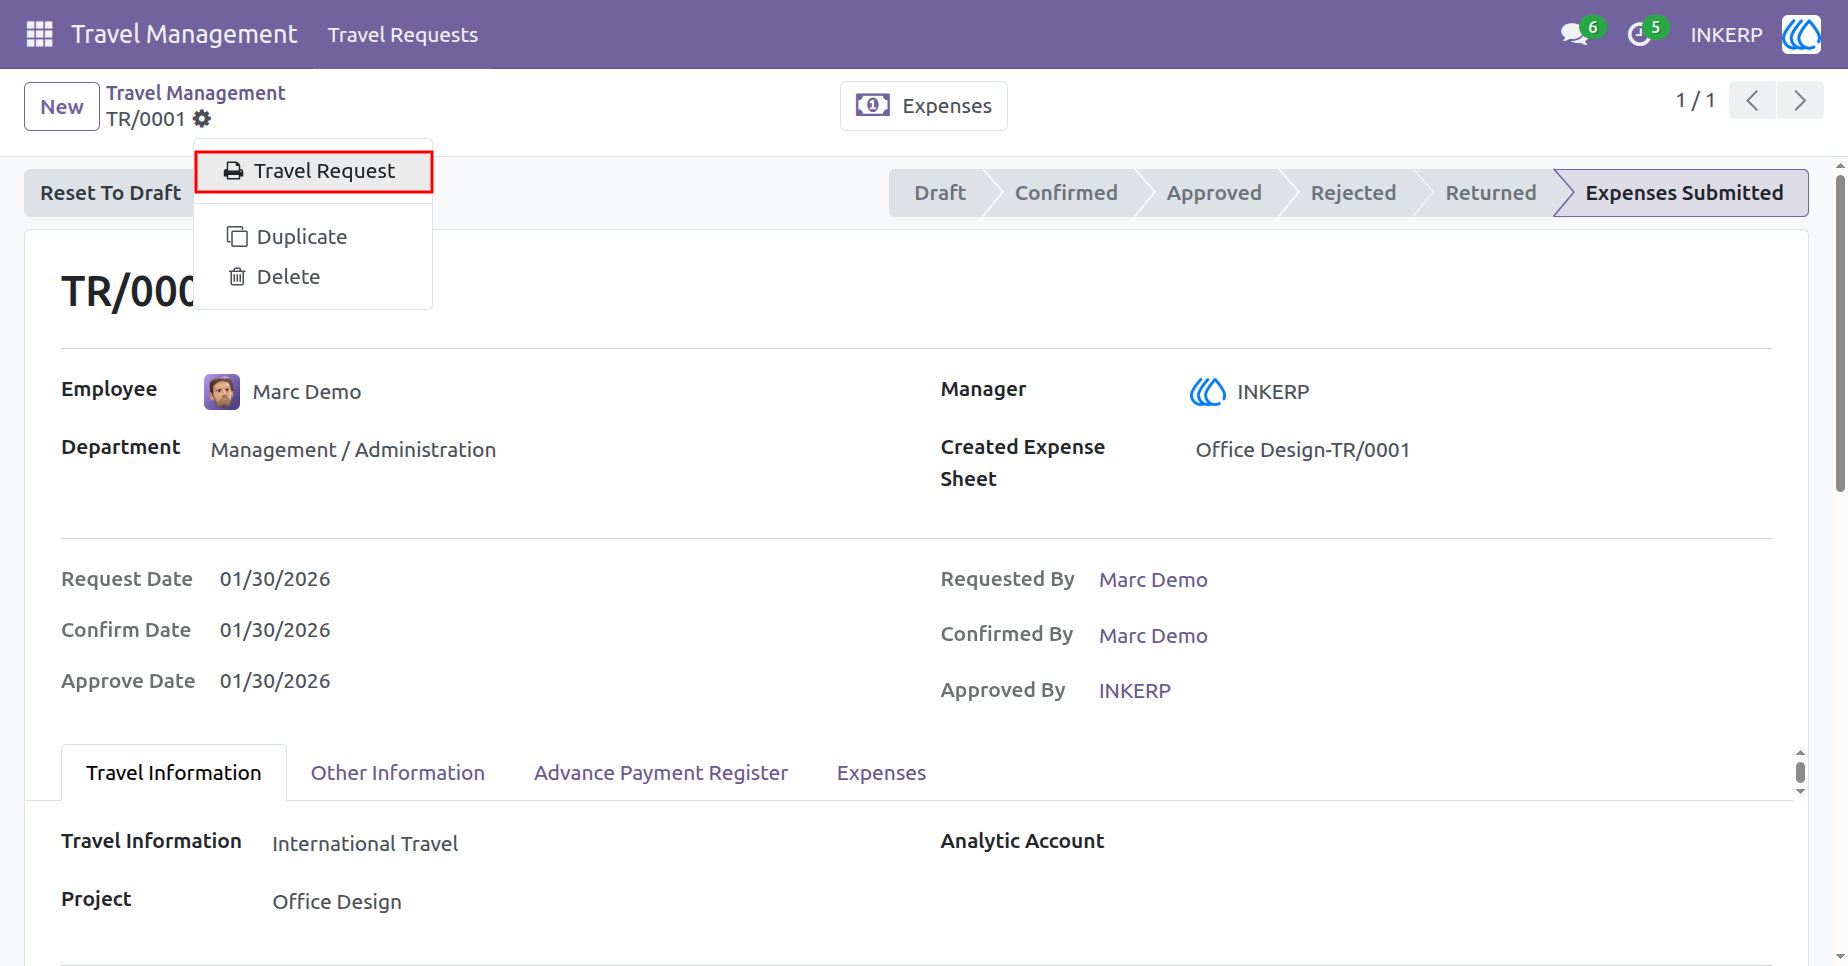Click the New button
1848x966 pixels.
(62, 106)
